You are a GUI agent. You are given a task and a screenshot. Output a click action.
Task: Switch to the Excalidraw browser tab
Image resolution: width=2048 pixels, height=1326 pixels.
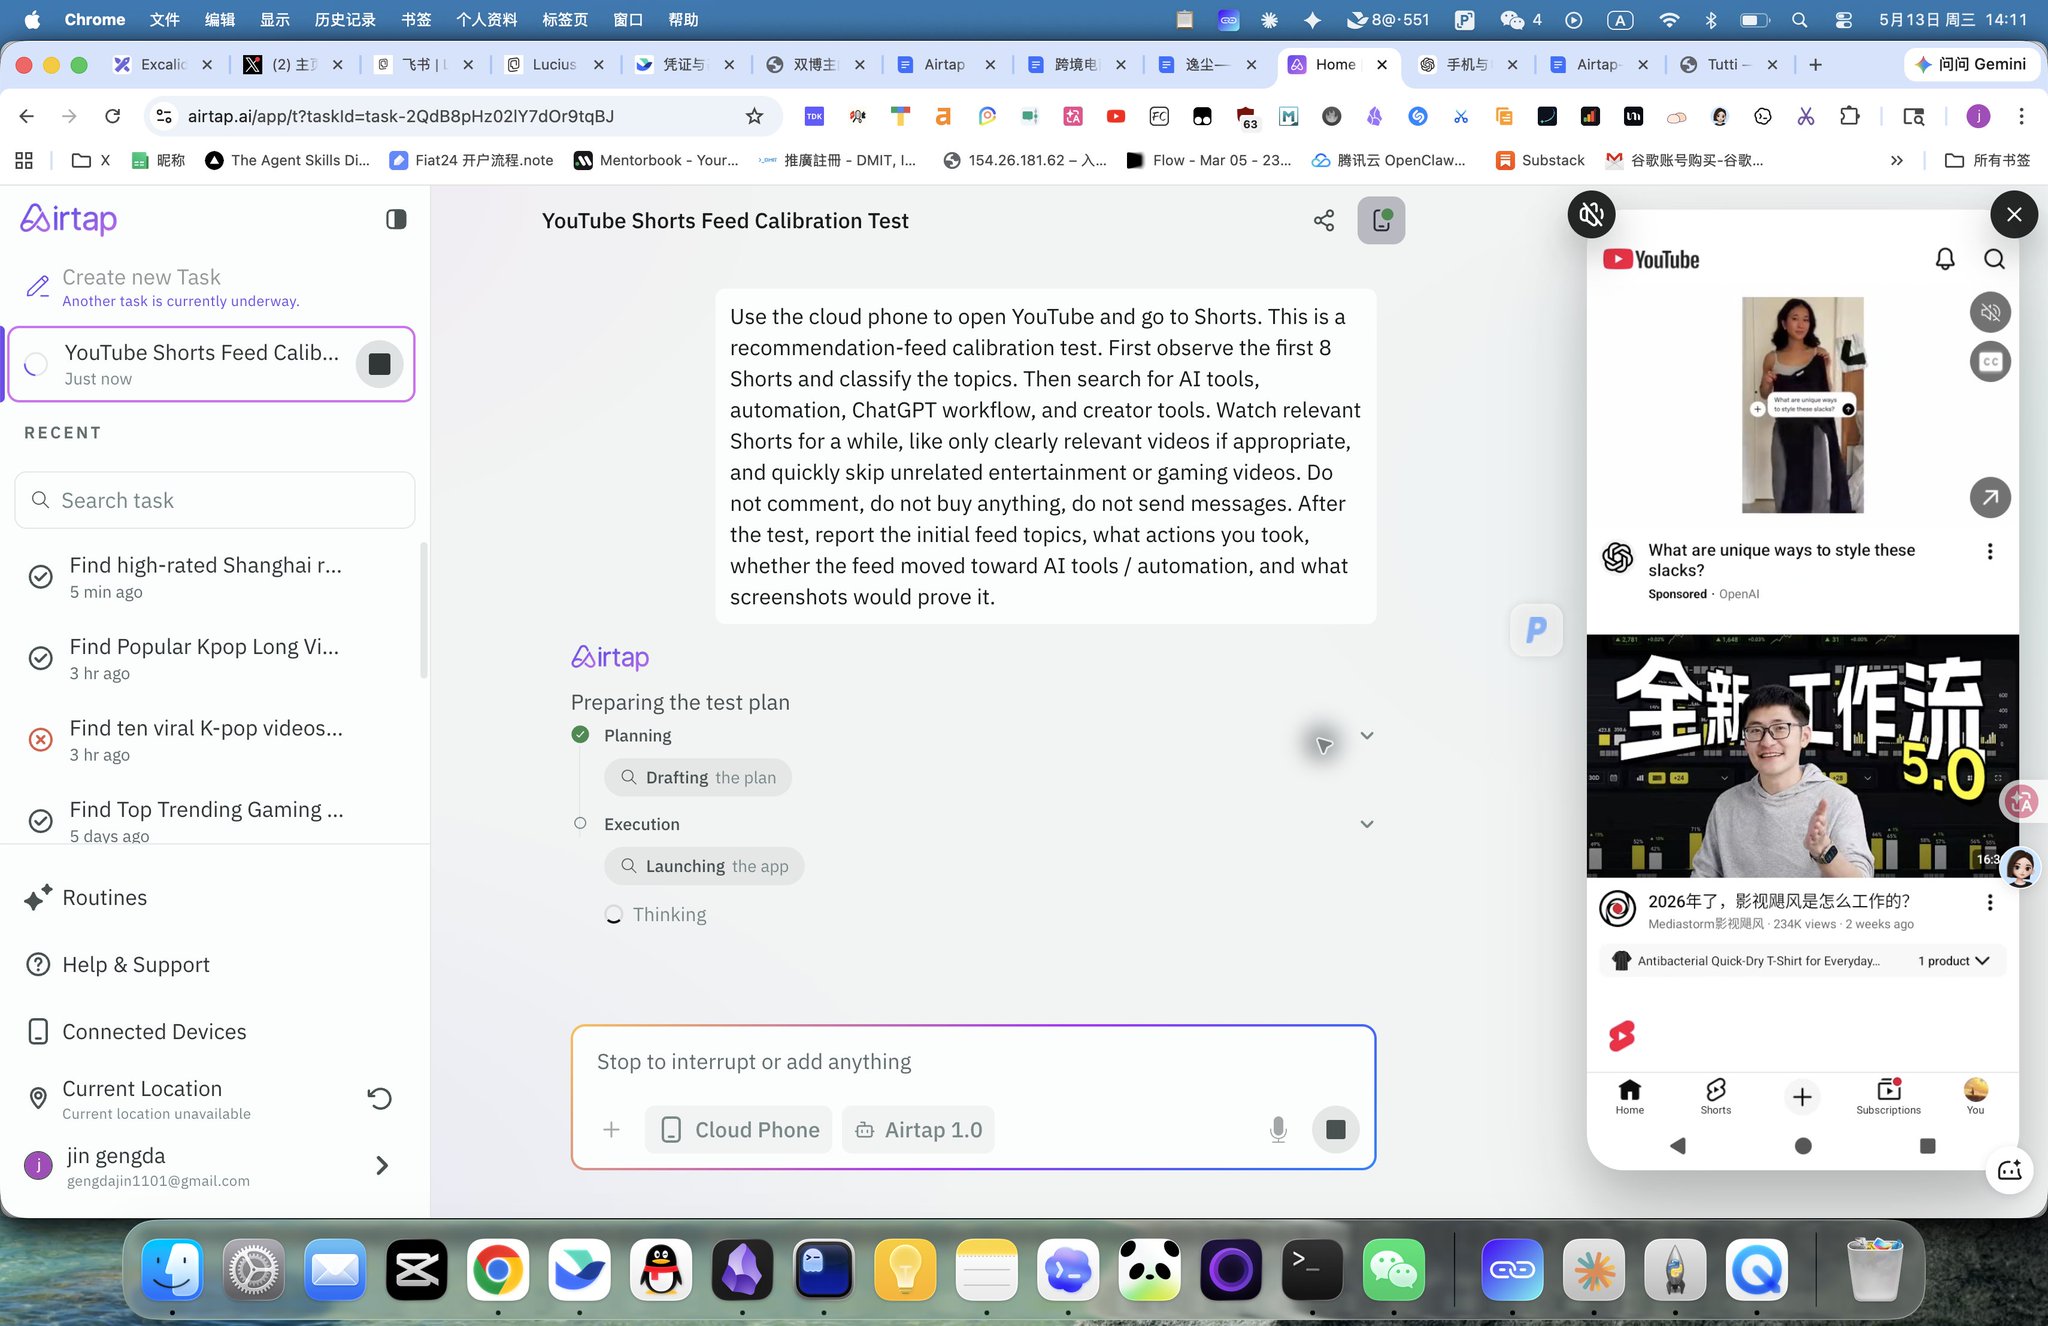[x=164, y=65]
